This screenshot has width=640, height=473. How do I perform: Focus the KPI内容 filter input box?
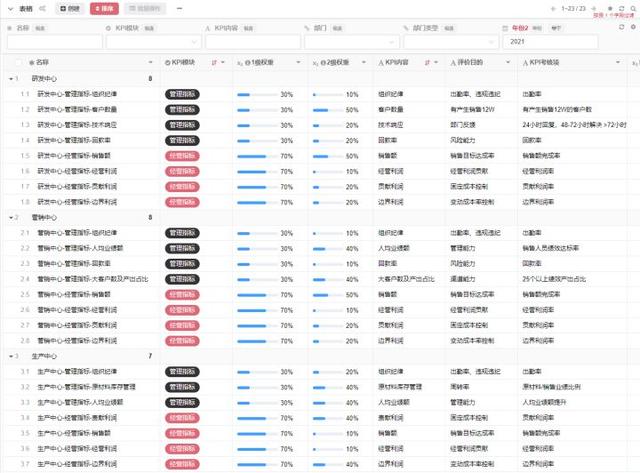pyautogui.click(x=253, y=42)
